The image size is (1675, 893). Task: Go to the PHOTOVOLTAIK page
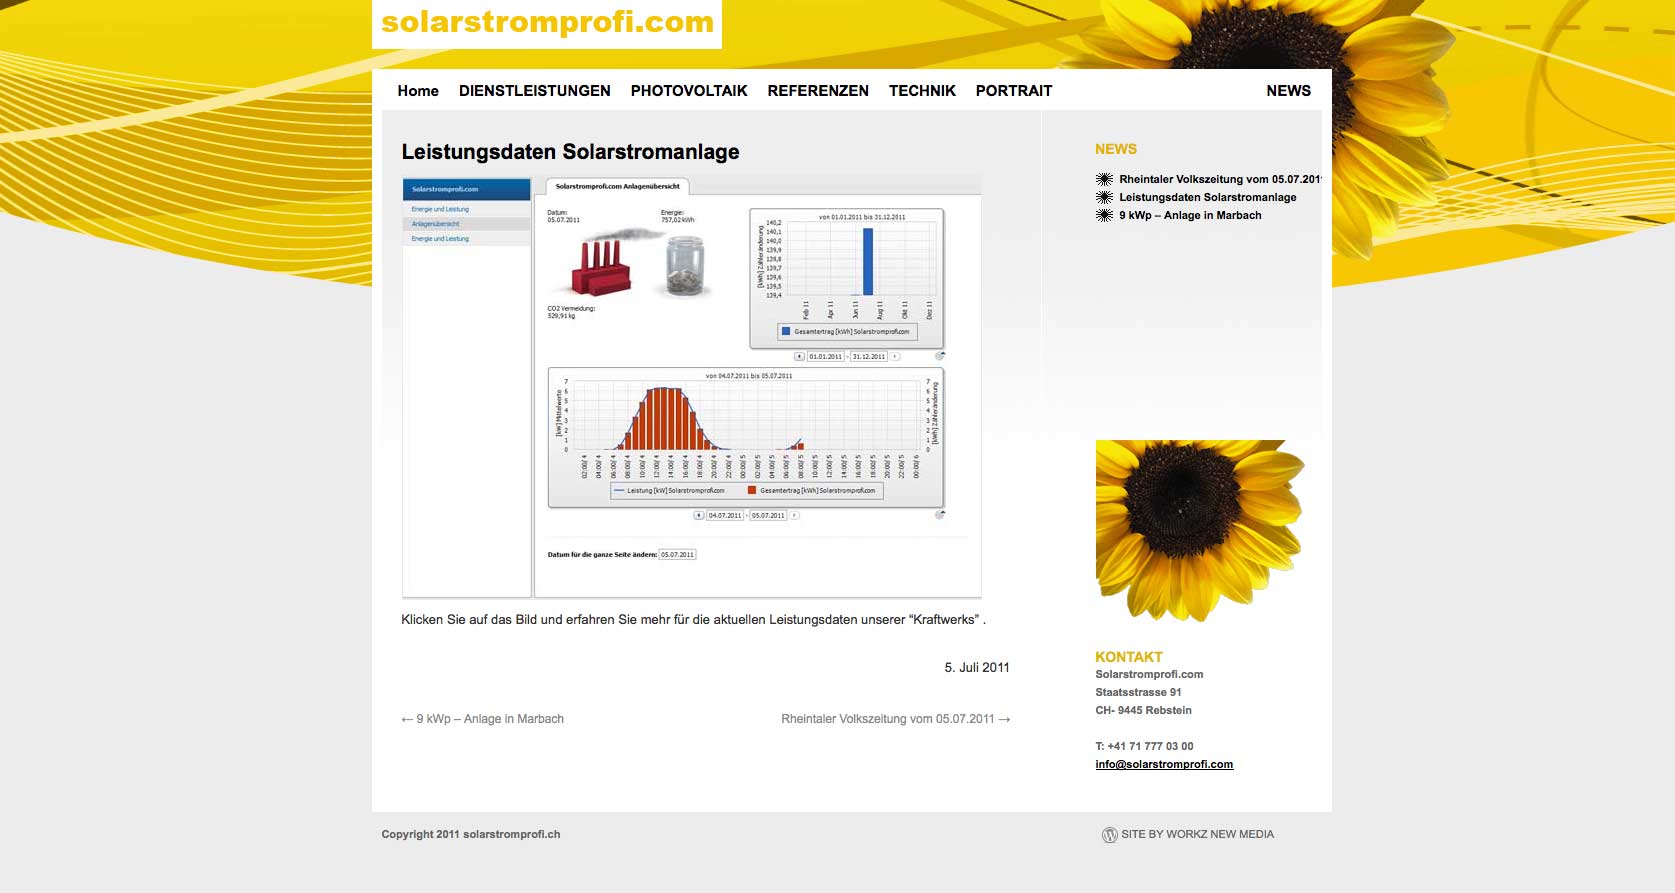[x=689, y=91]
